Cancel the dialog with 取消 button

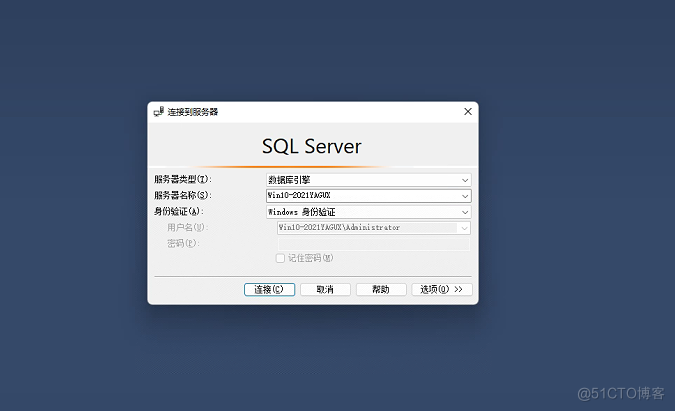pos(325,289)
